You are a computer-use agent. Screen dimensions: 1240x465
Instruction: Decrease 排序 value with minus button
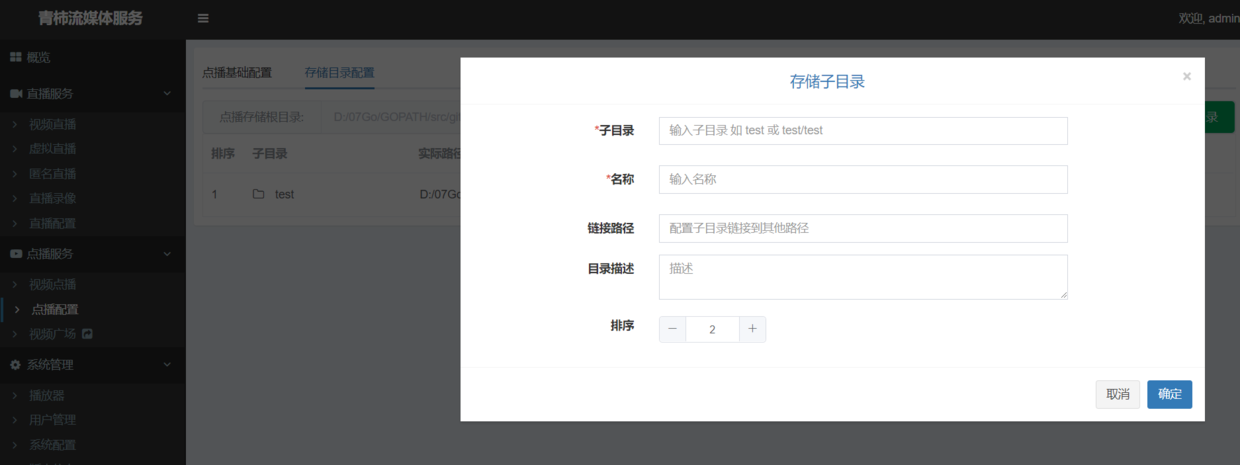pyautogui.click(x=673, y=329)
